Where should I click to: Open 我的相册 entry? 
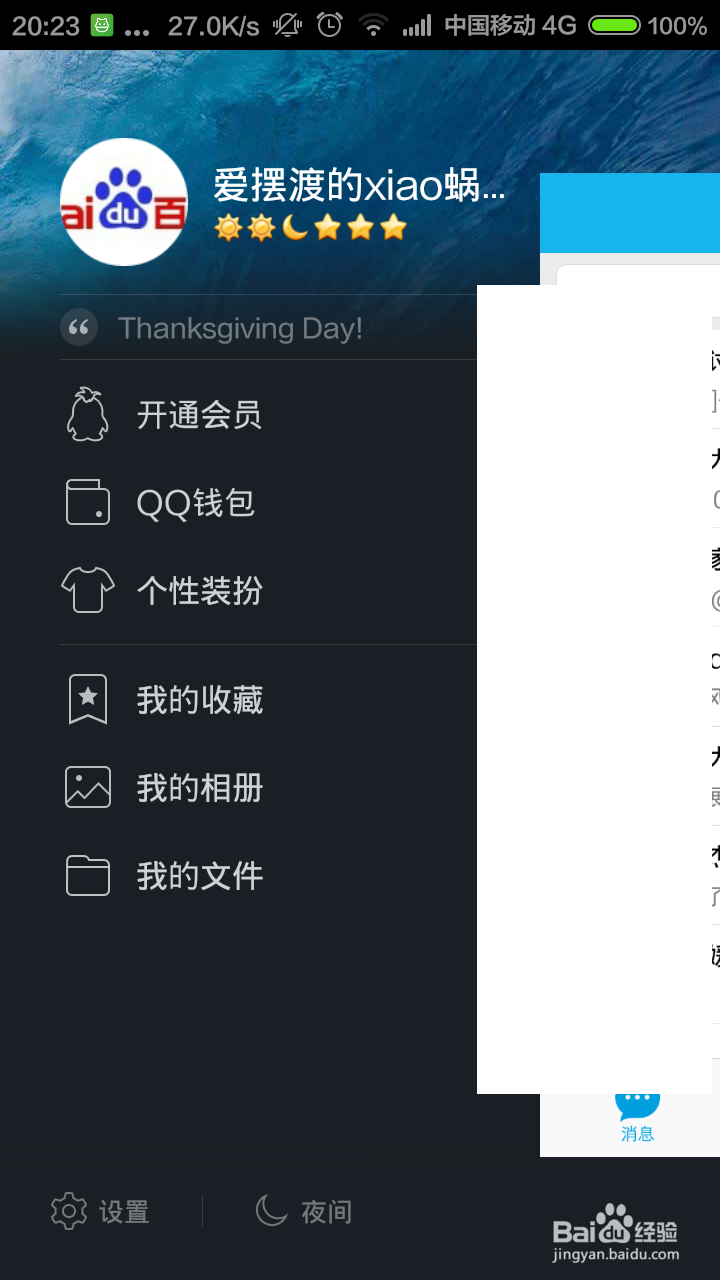click(200, 788)
